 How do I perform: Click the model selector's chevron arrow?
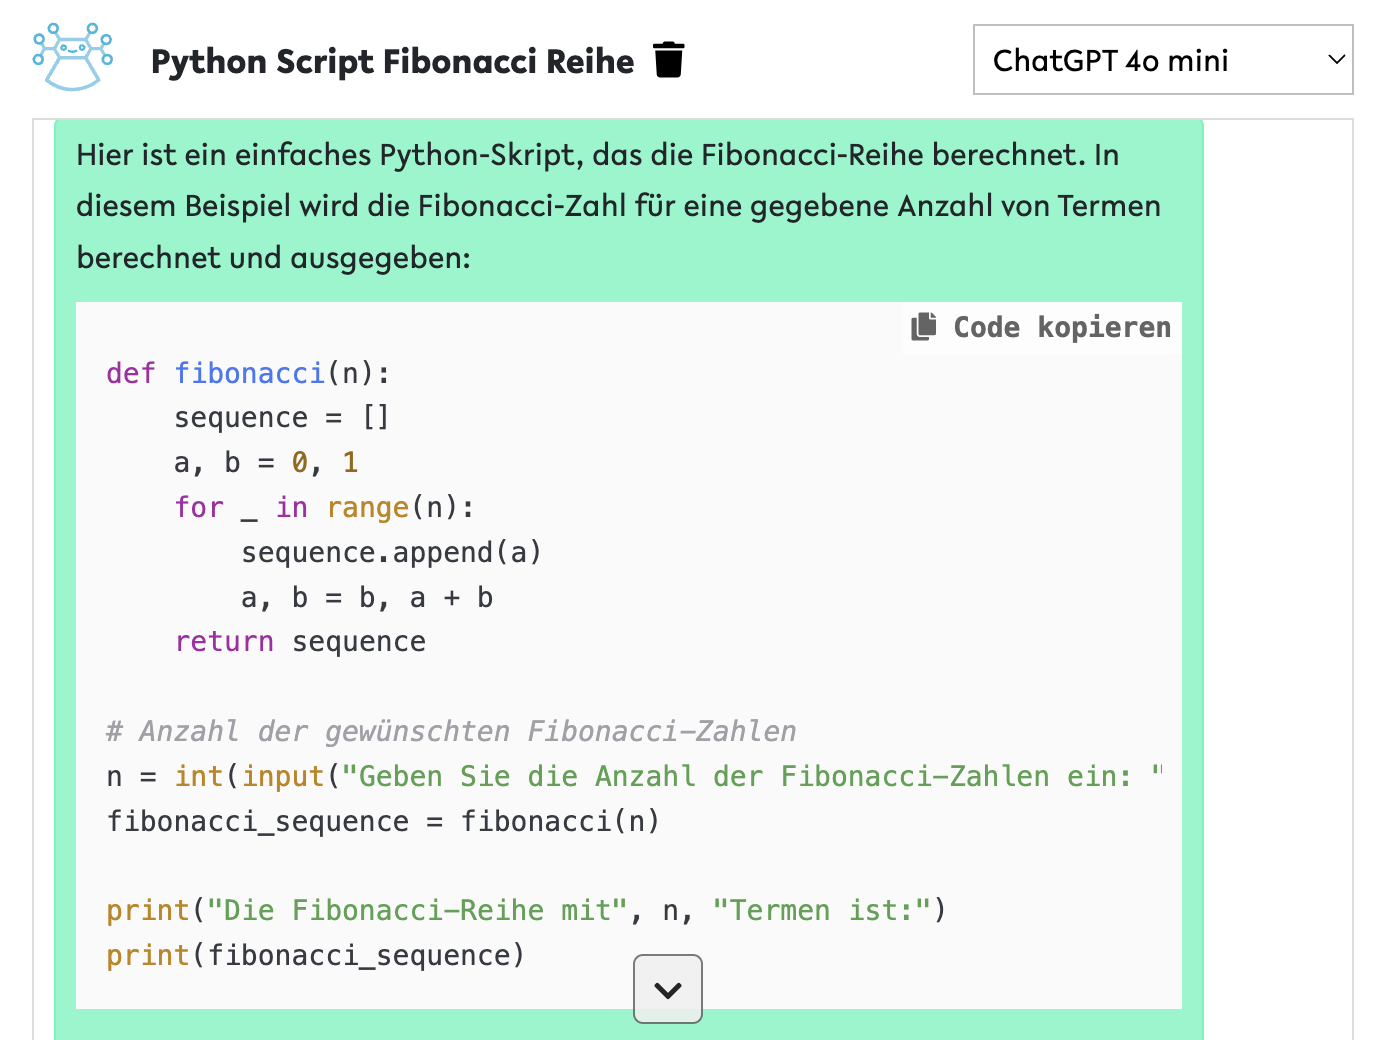point(1335,60)
